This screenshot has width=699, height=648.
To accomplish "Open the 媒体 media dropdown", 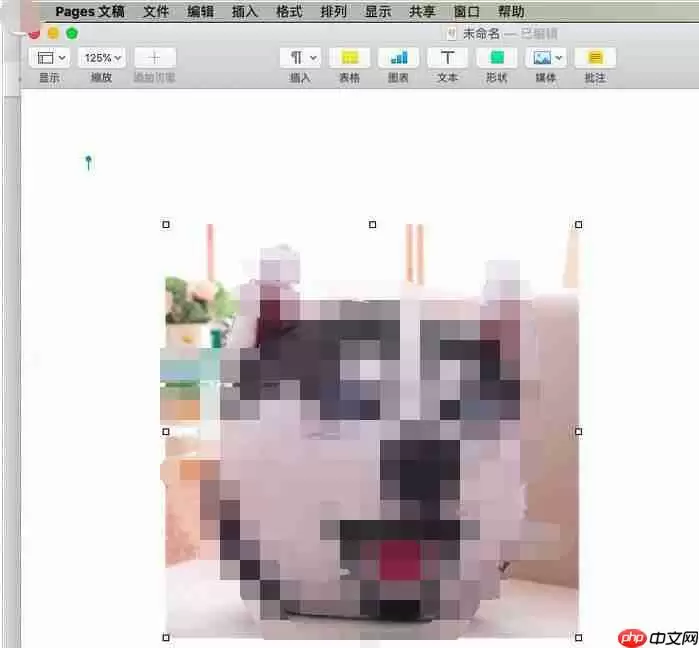I will click(546, 57).
